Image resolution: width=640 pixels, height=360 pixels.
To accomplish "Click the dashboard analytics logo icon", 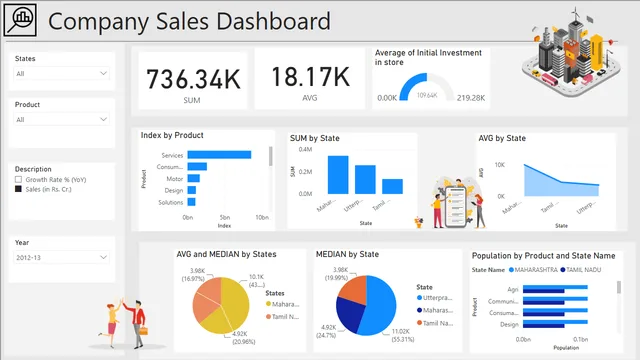I will pos(20,20).
